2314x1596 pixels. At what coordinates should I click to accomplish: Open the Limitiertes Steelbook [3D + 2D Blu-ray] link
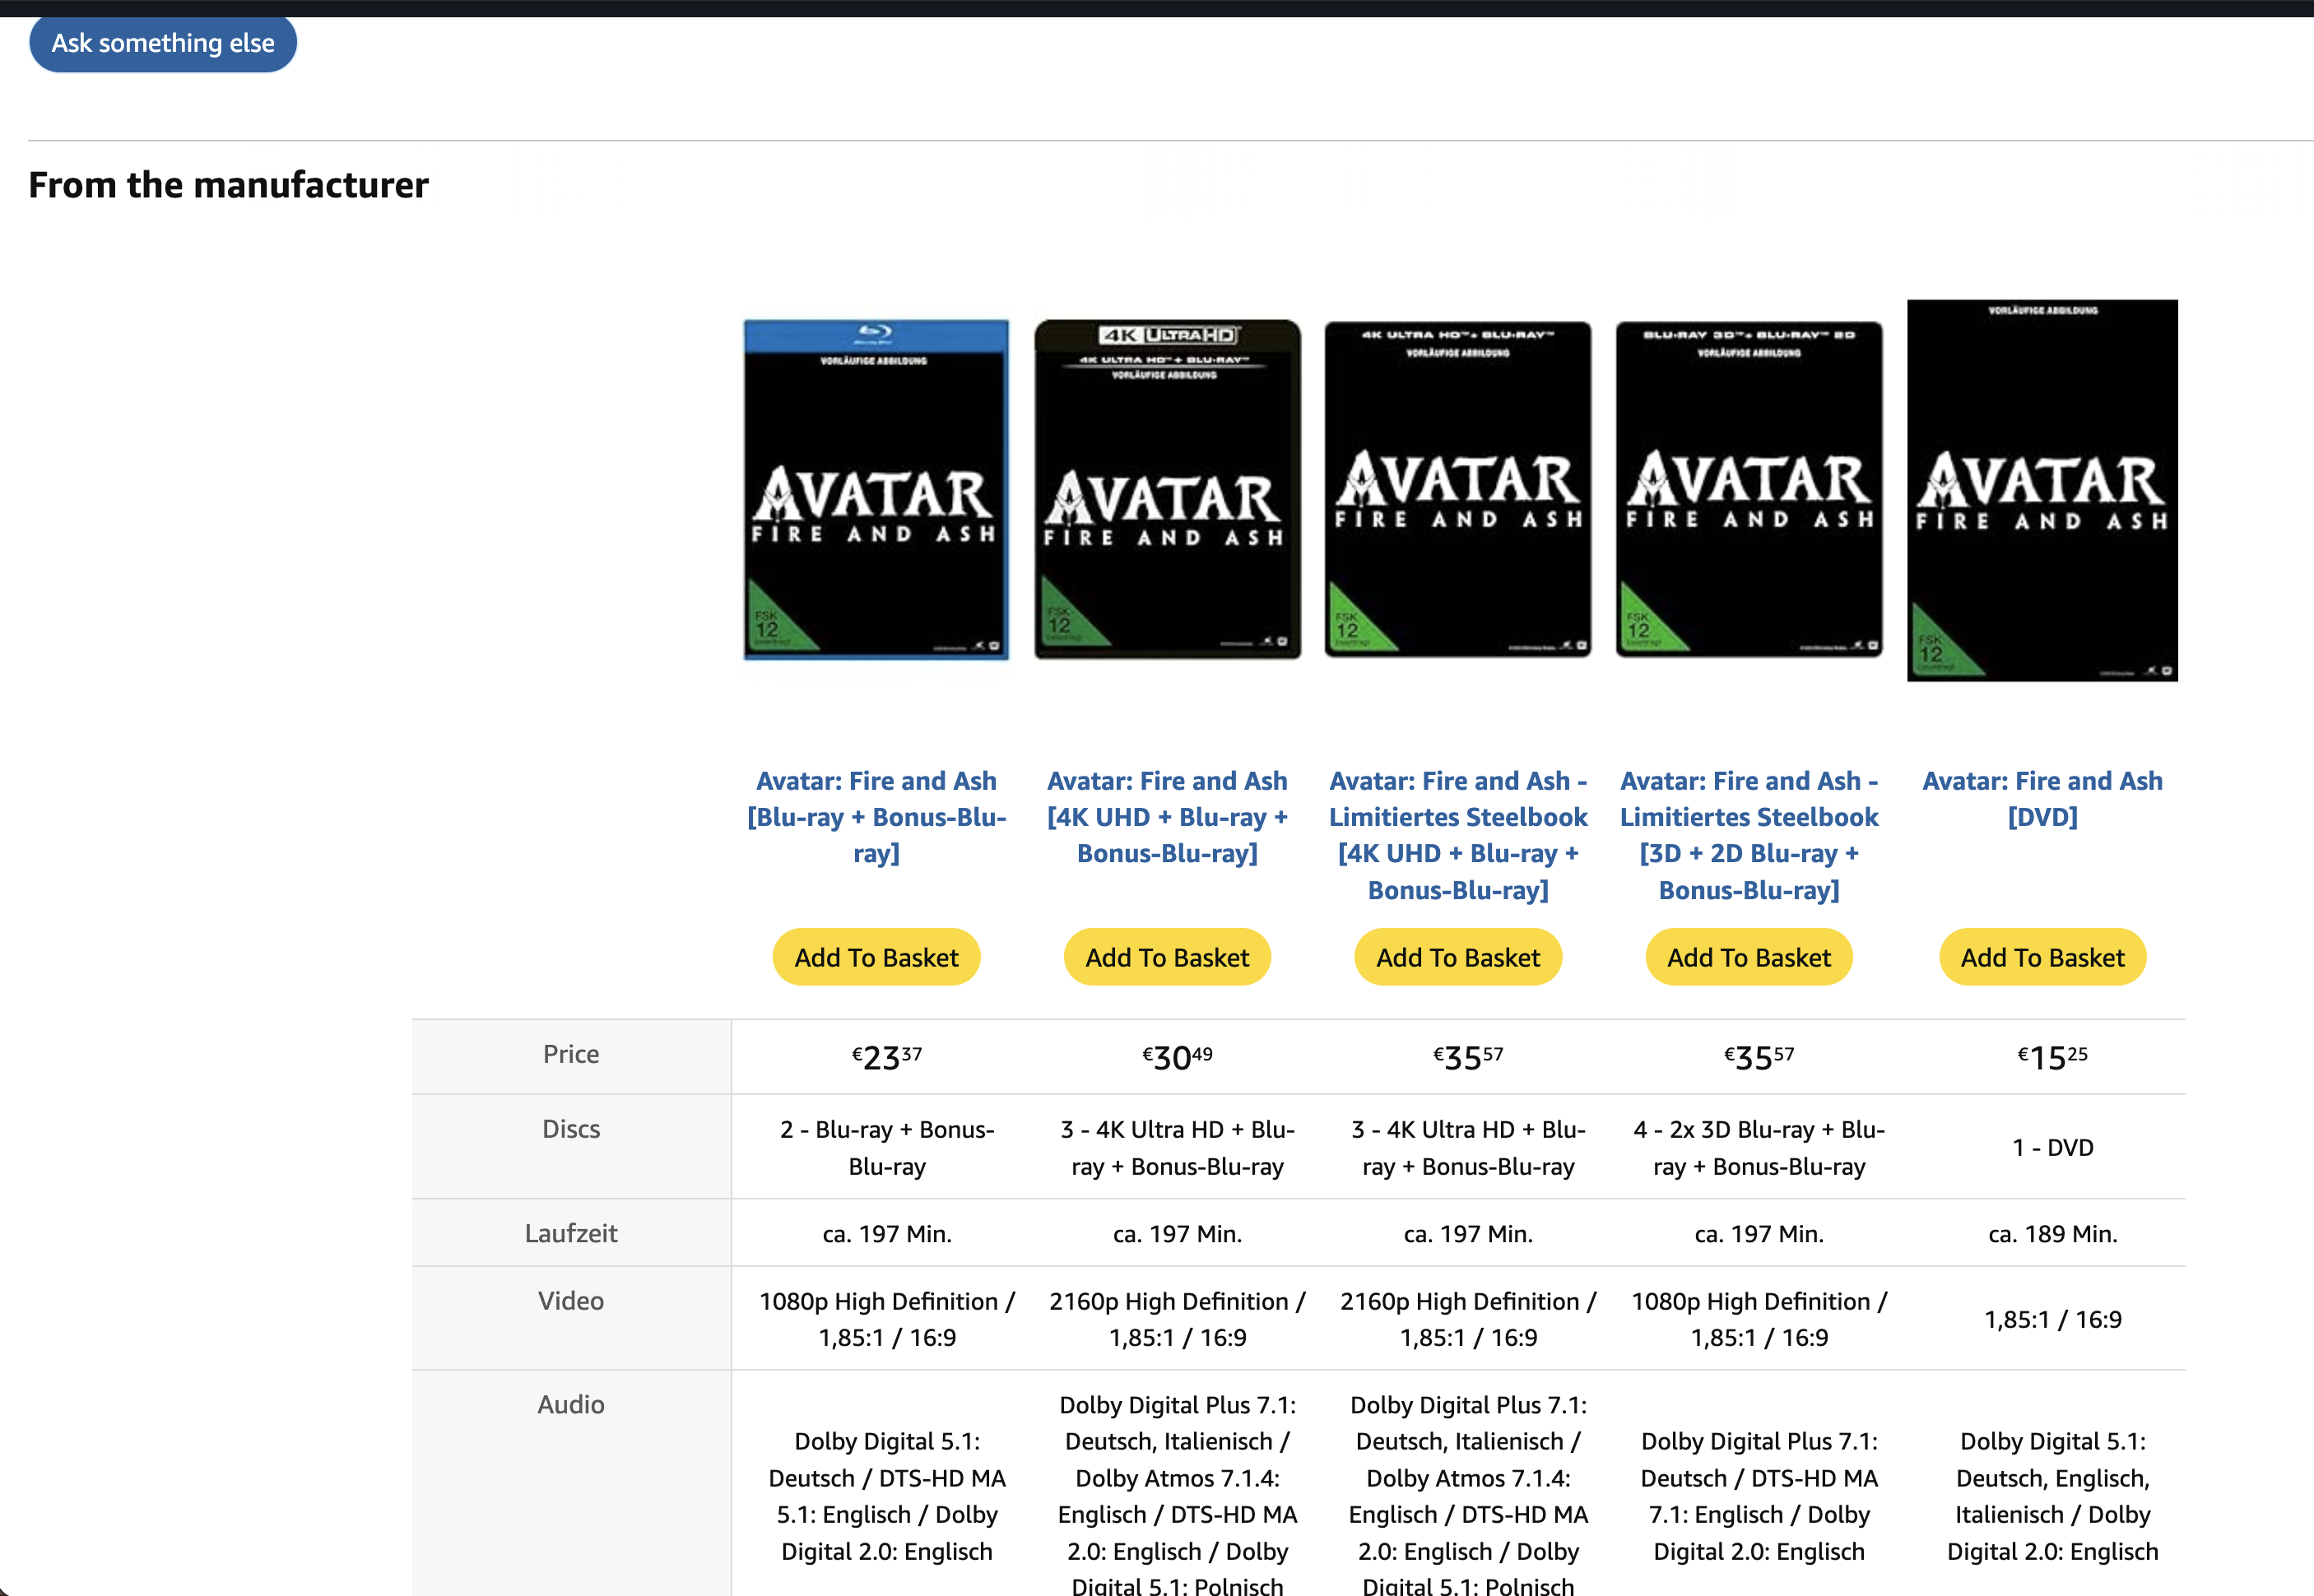(1749, 835)
